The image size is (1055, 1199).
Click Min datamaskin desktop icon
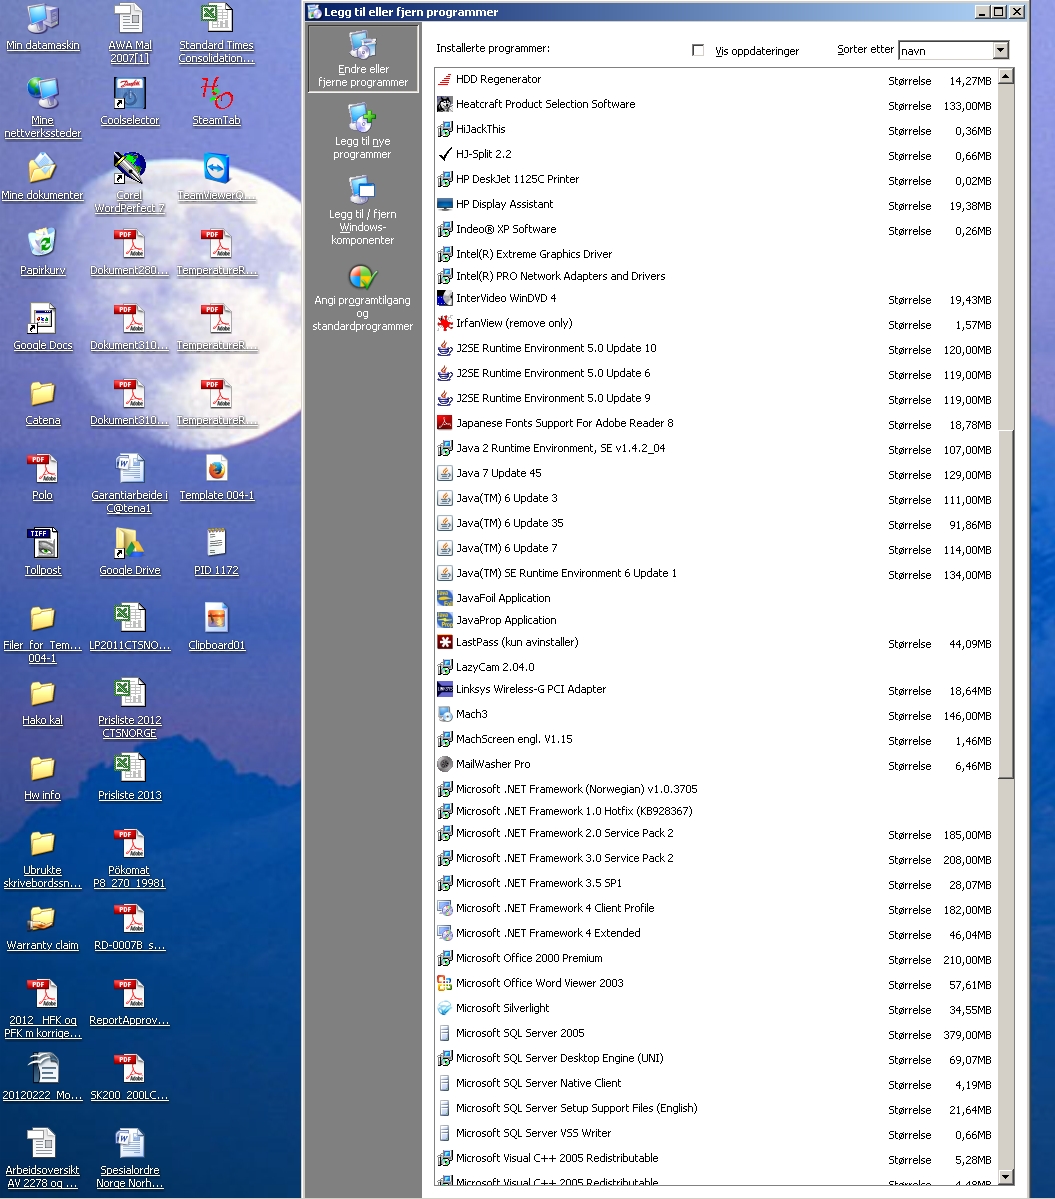pyautogui.click(x=43, y=28)
